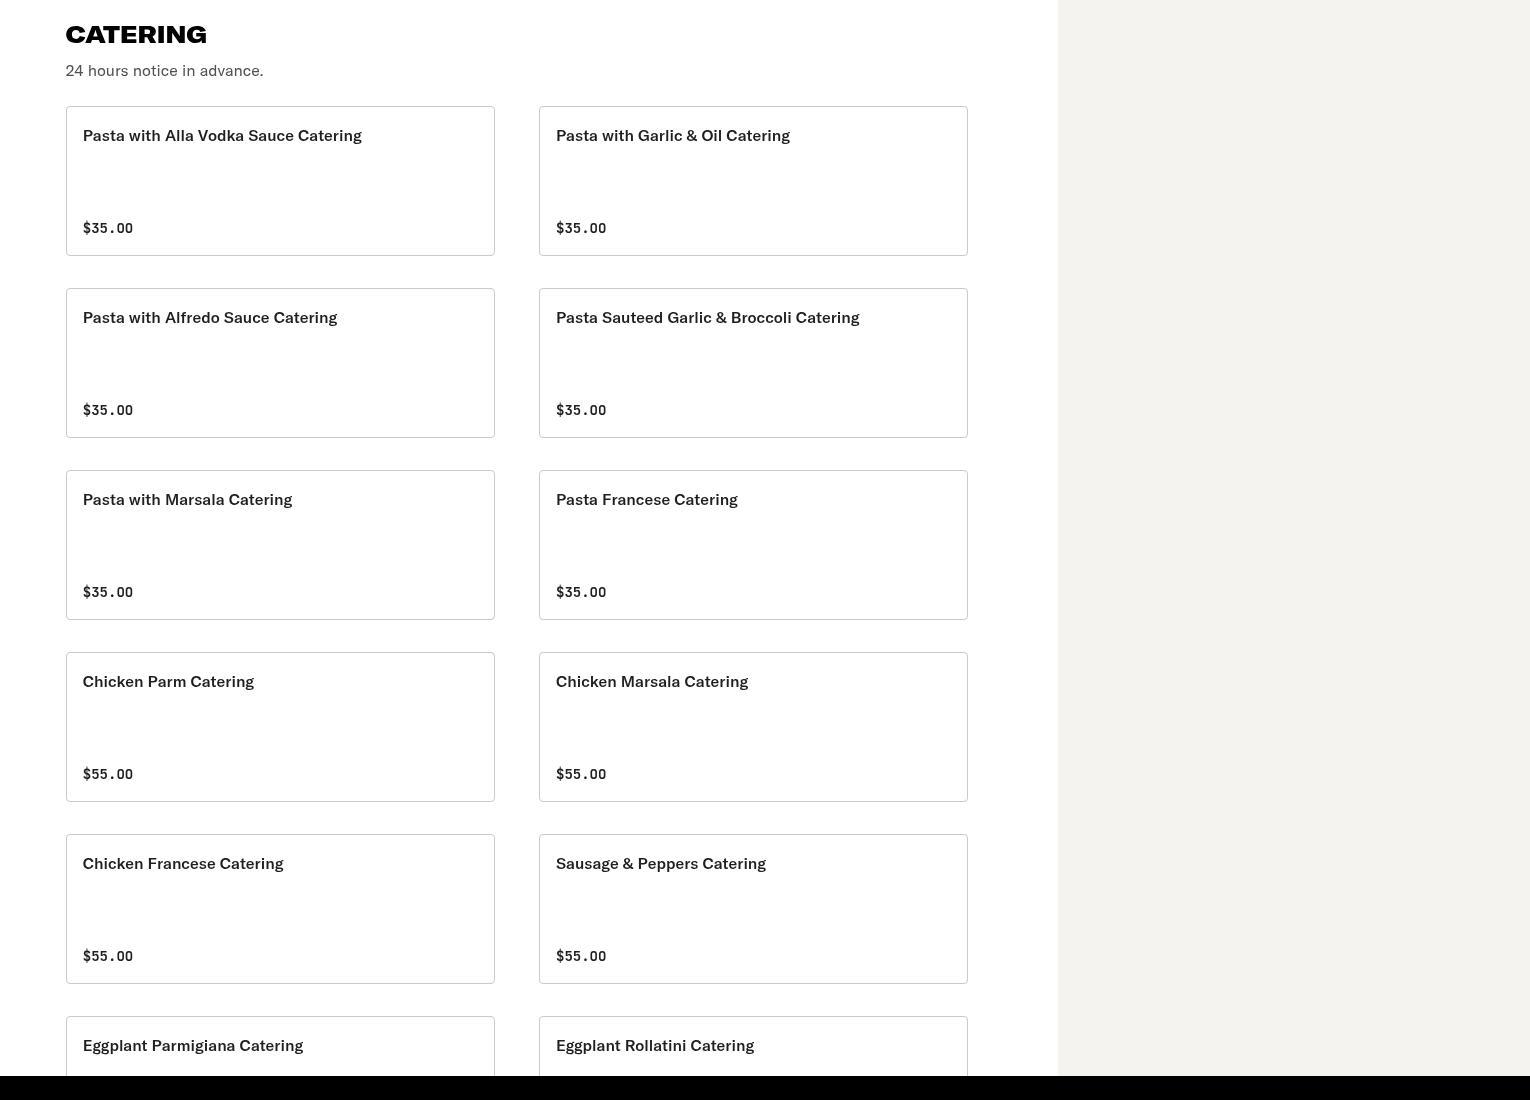
Task: Click the $35.00 price under Pasta with Marsala
Action: pos(108,592)
